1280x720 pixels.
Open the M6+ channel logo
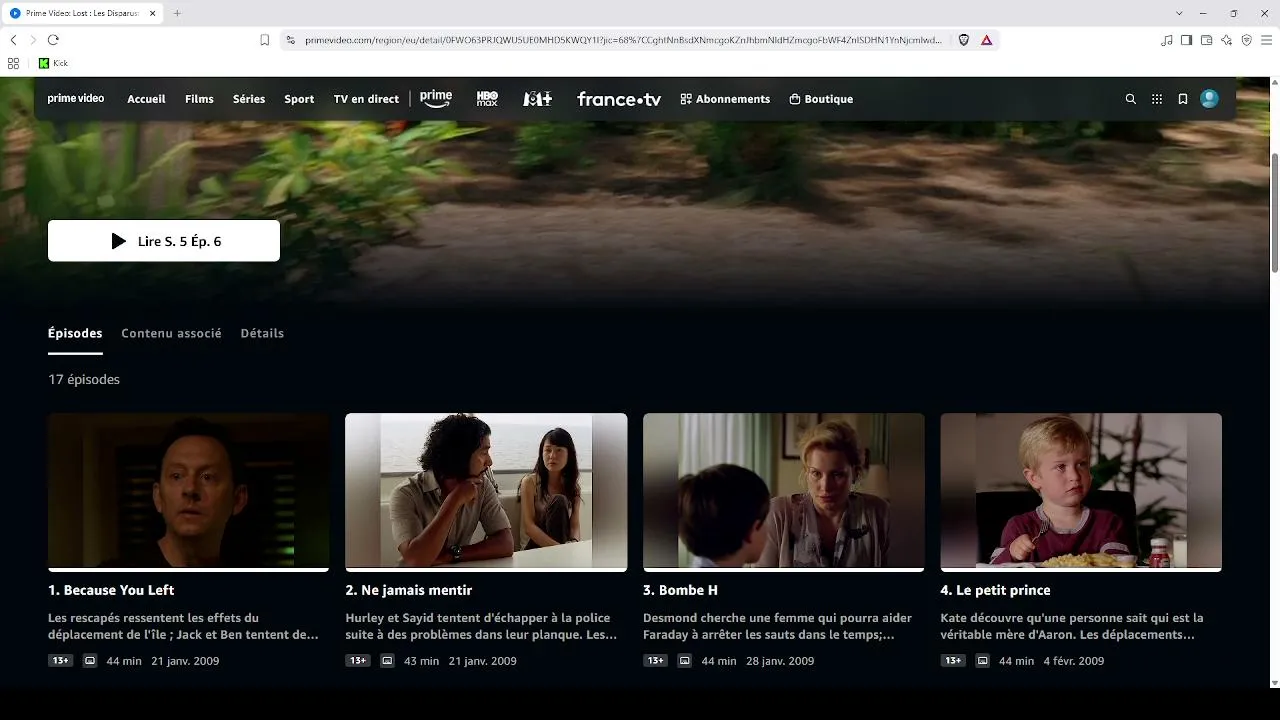[x=538, y=99]
